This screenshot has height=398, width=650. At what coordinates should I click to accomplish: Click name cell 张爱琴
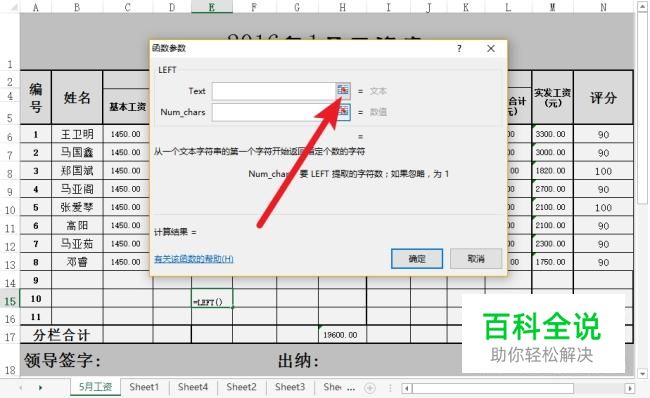point(77,207)
